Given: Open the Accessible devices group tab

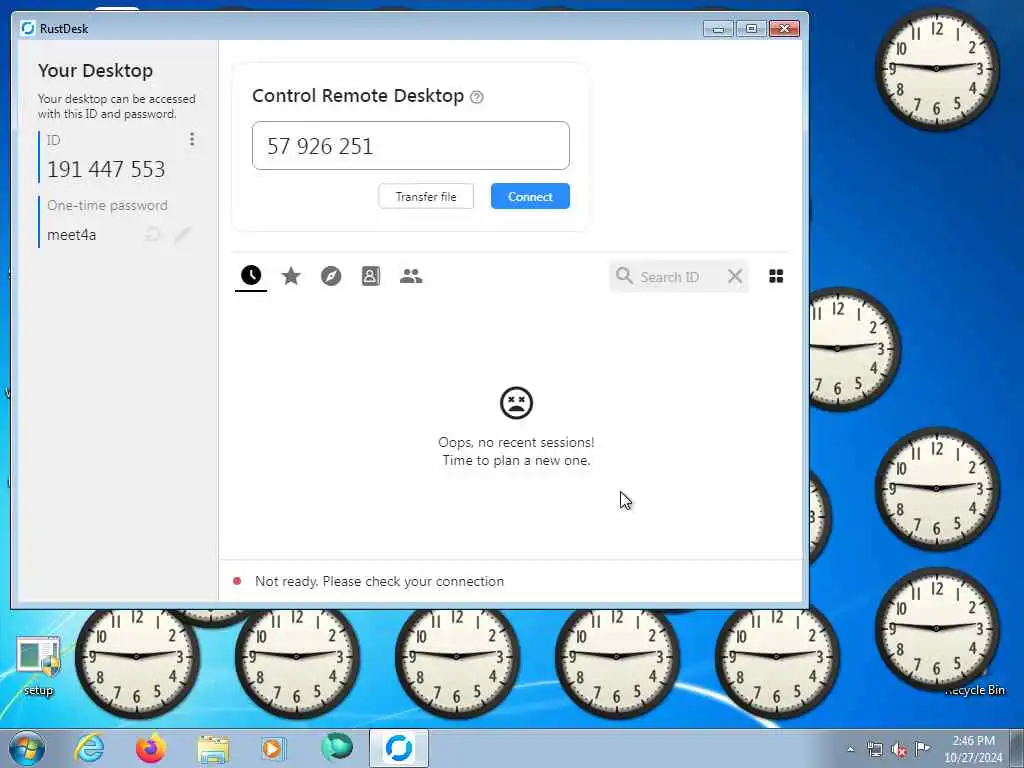Looking at the screenshot, I should click(411, 276).
